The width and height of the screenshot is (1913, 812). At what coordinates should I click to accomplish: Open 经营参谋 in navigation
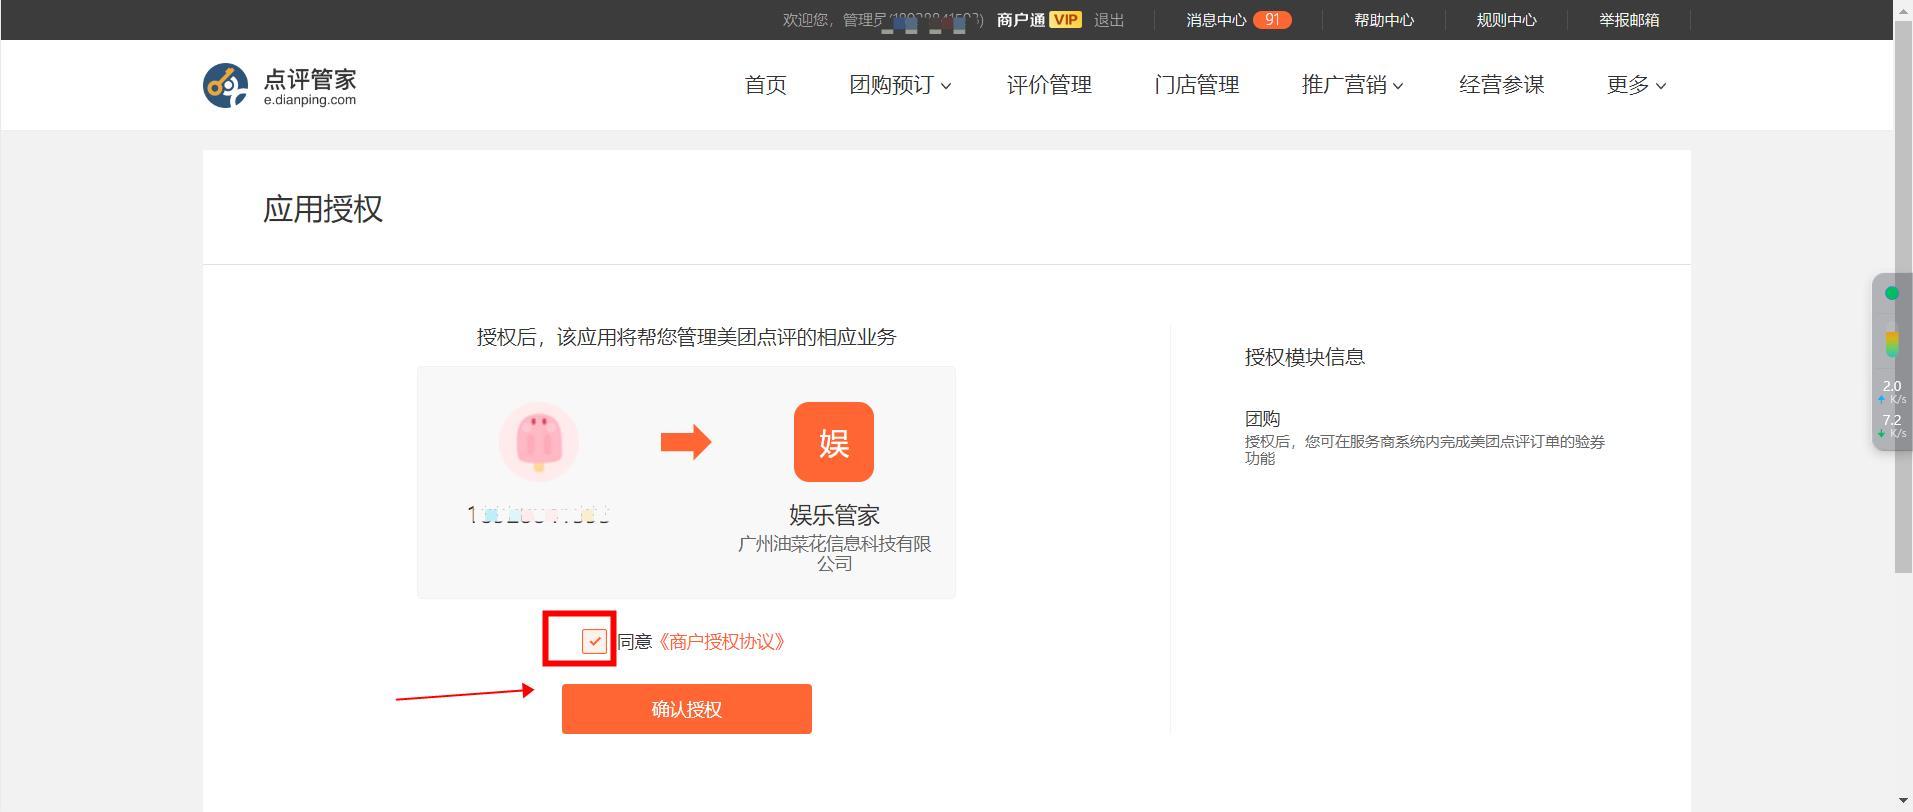pos(1502,85)
